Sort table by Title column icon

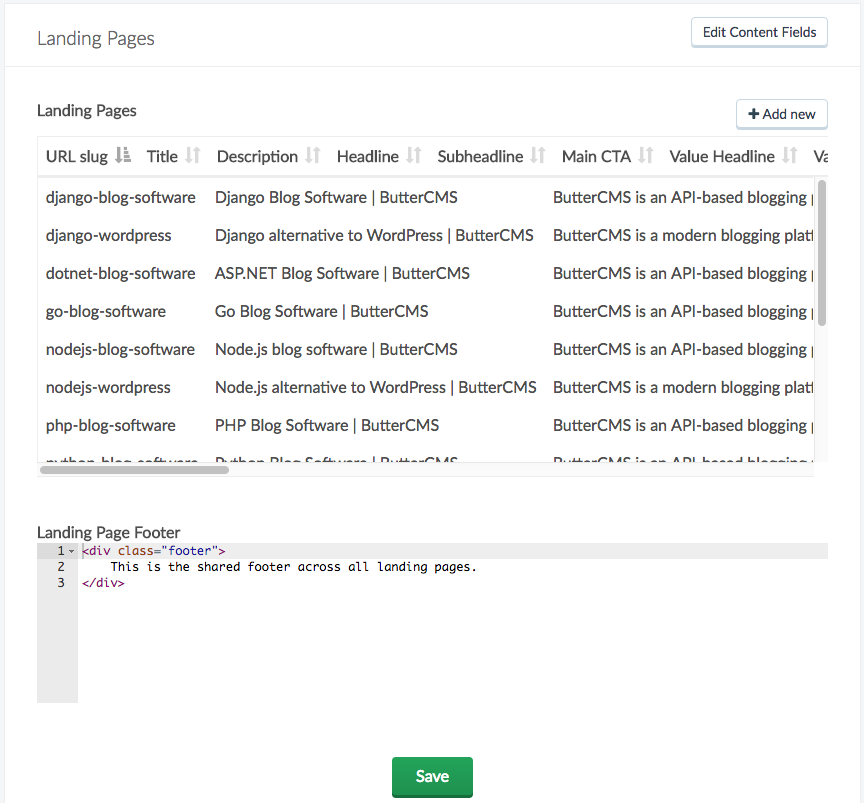(193, 156)
